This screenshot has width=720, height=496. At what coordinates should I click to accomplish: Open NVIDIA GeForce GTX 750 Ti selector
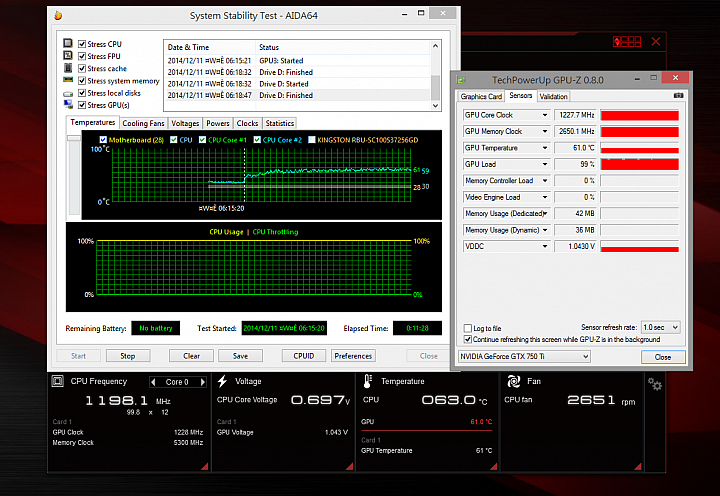(524, 356)
